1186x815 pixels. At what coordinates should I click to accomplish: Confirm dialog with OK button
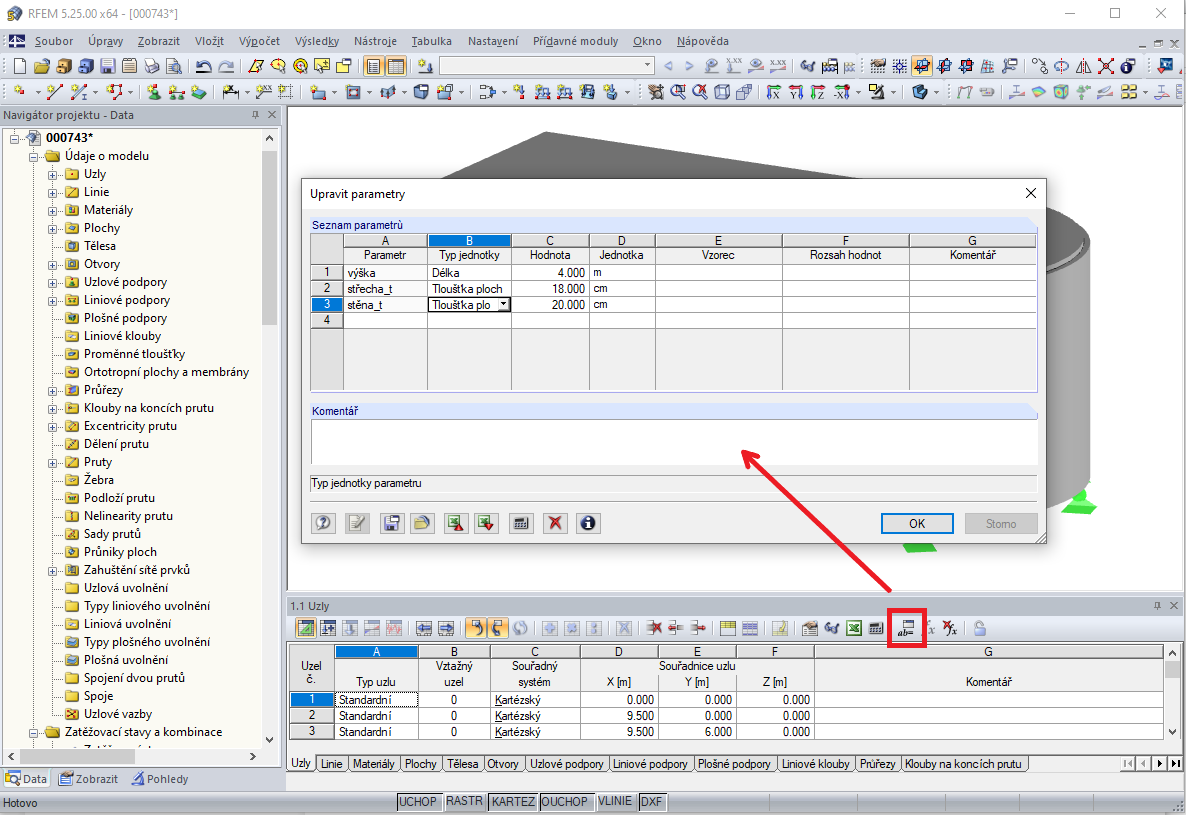(917, 523)
